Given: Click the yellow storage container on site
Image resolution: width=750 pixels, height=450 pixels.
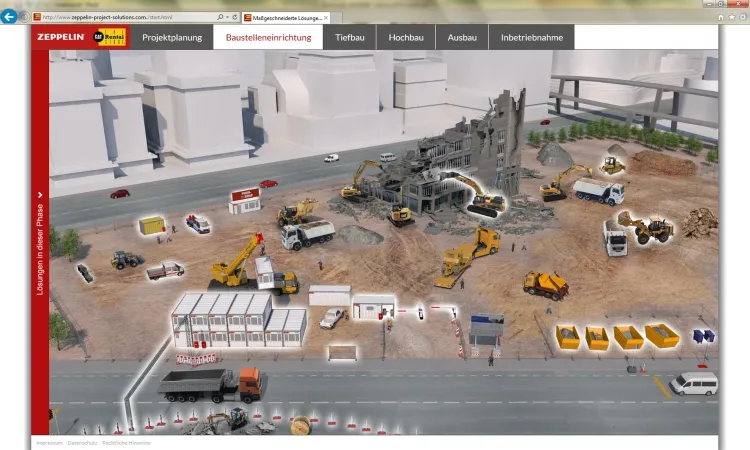Looking at the screenshot, I should click(x=152, y=225).
